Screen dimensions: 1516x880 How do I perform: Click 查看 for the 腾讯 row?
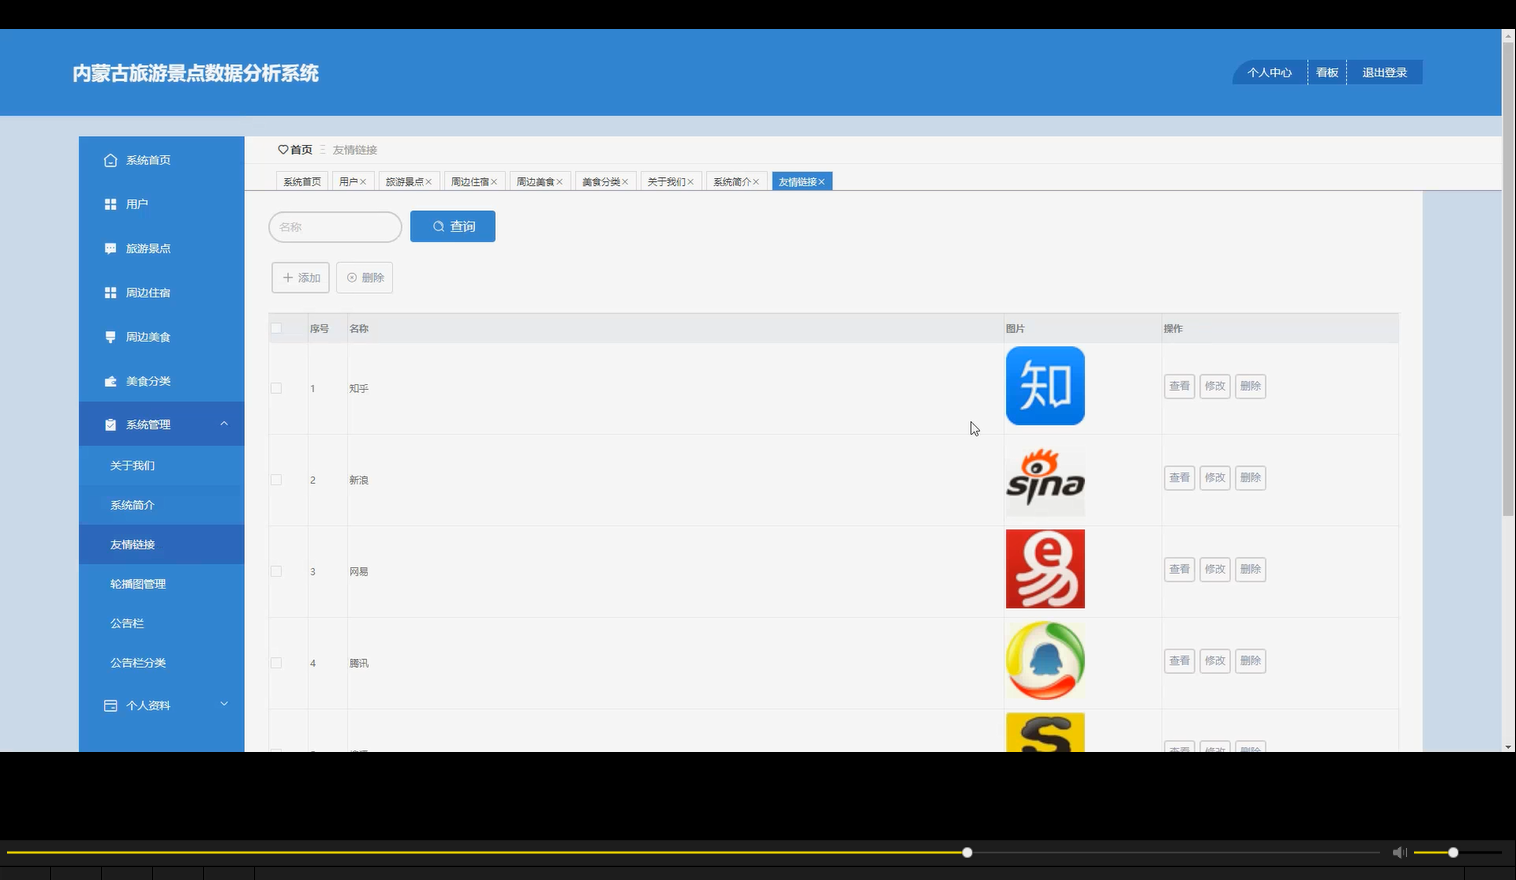tap(1180, 661)
